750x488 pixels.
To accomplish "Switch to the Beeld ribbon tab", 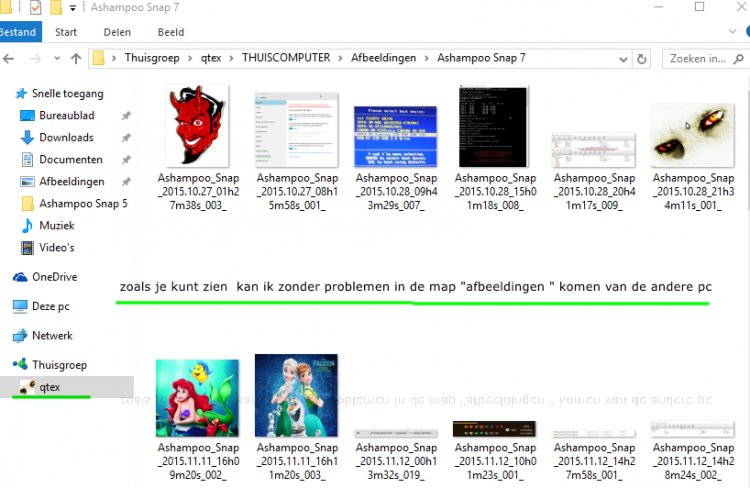I will 169,31.
